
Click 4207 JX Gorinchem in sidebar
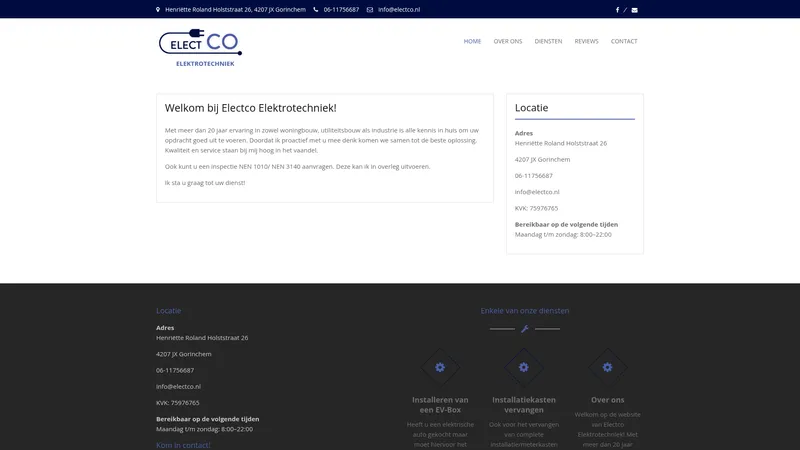point(542,160)
